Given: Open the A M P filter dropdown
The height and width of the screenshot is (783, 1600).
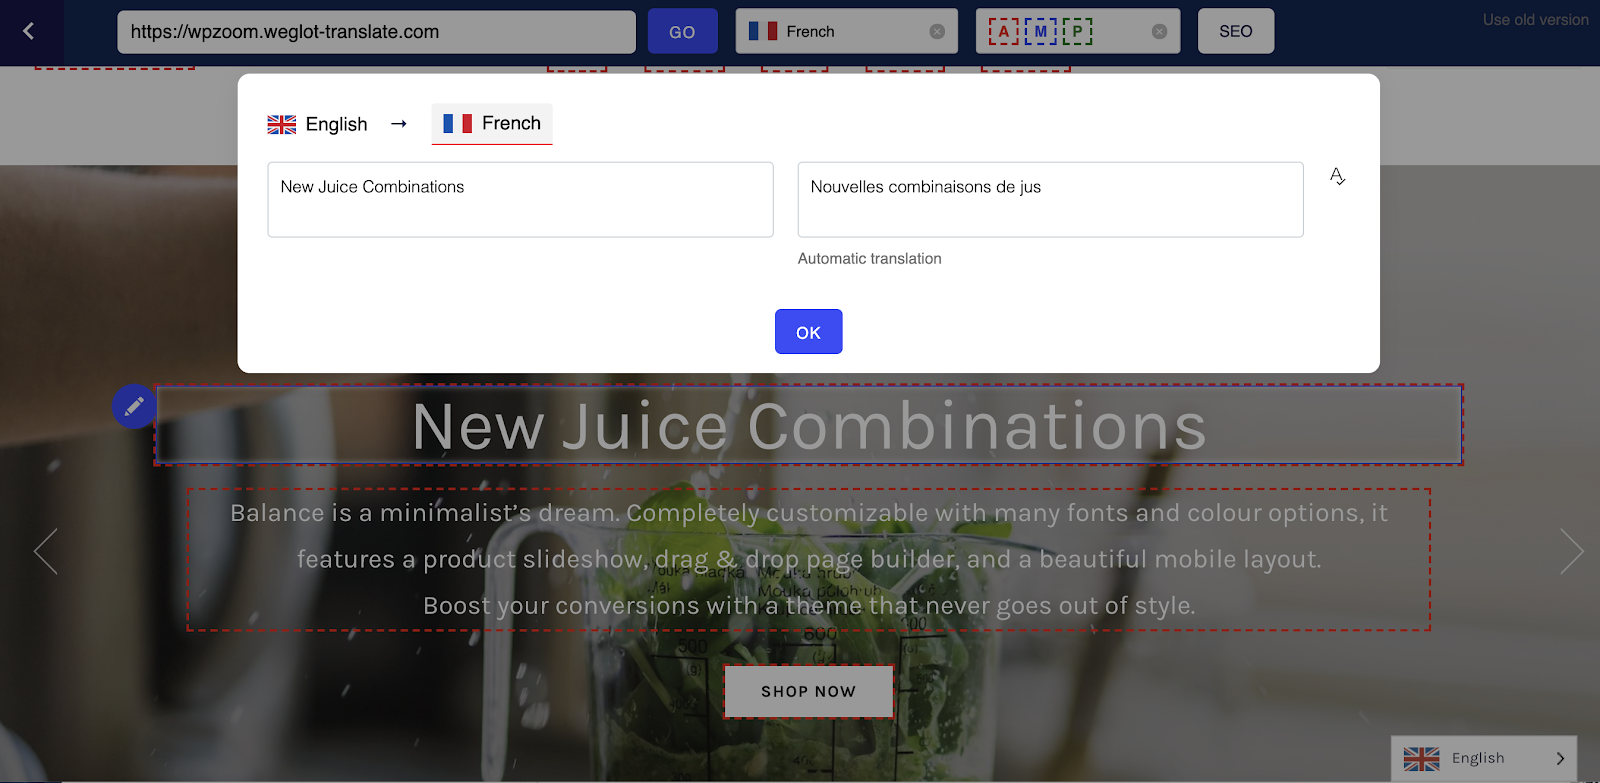Looking at the screenshot, I should click(1078, 31).
